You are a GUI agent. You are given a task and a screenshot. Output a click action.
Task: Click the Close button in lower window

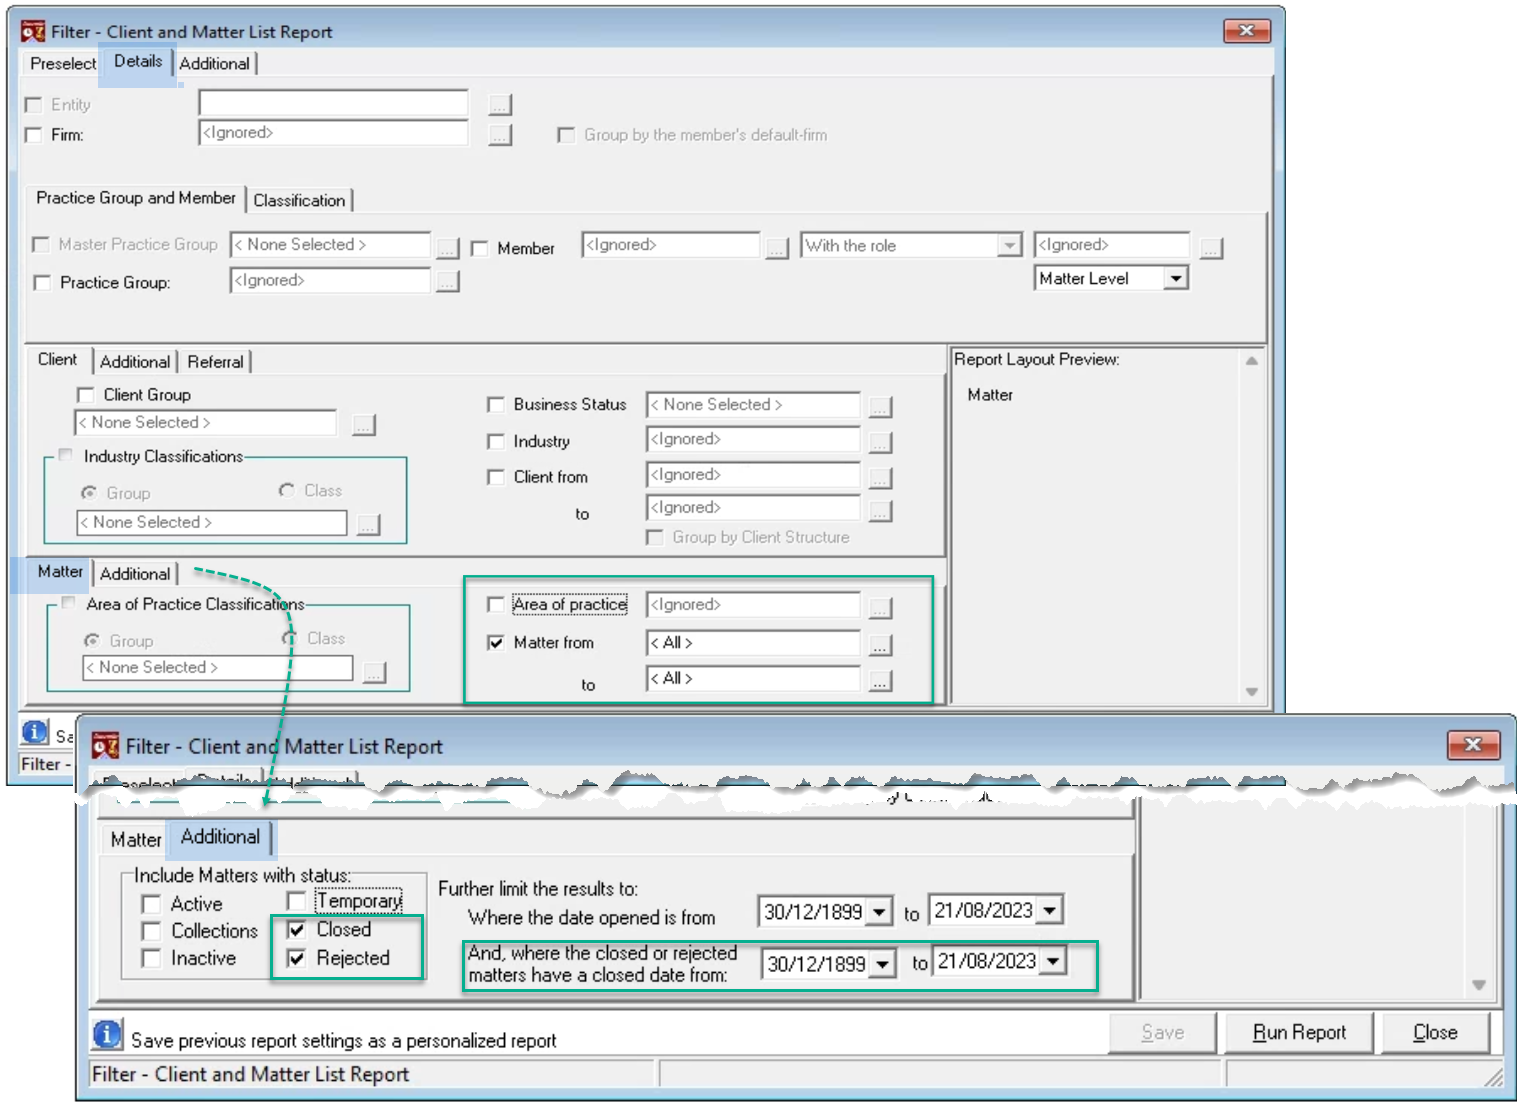pos(1435,1032)
